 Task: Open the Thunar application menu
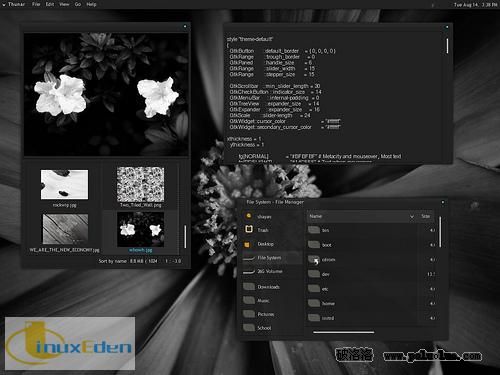point(14,4)
